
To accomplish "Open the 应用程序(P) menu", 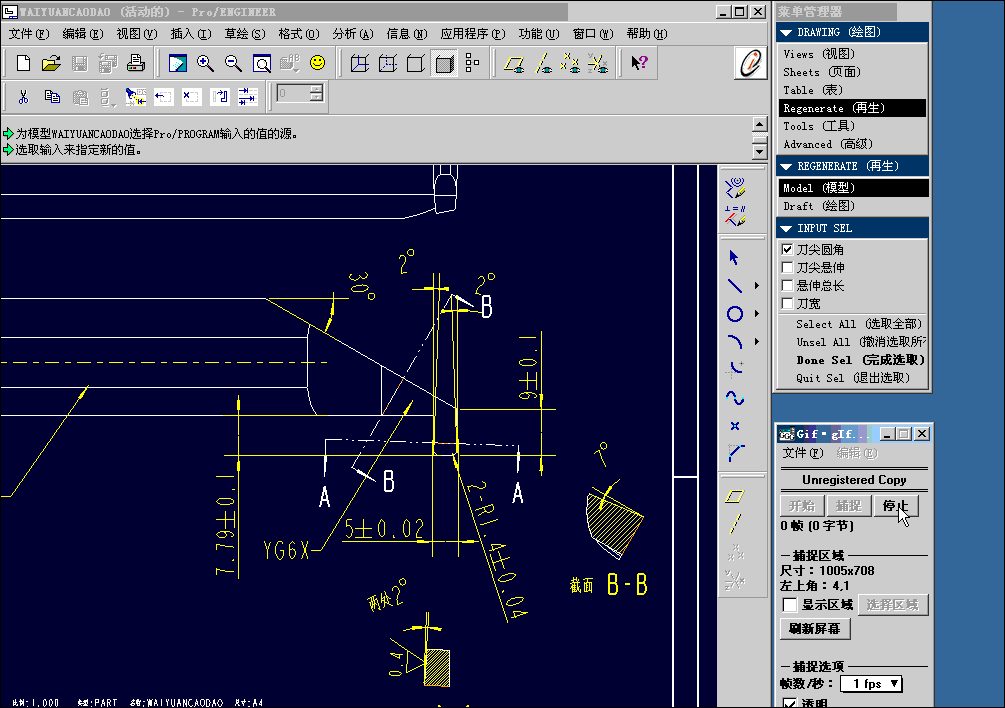I will pyautogui.click(x=472, y=34).
